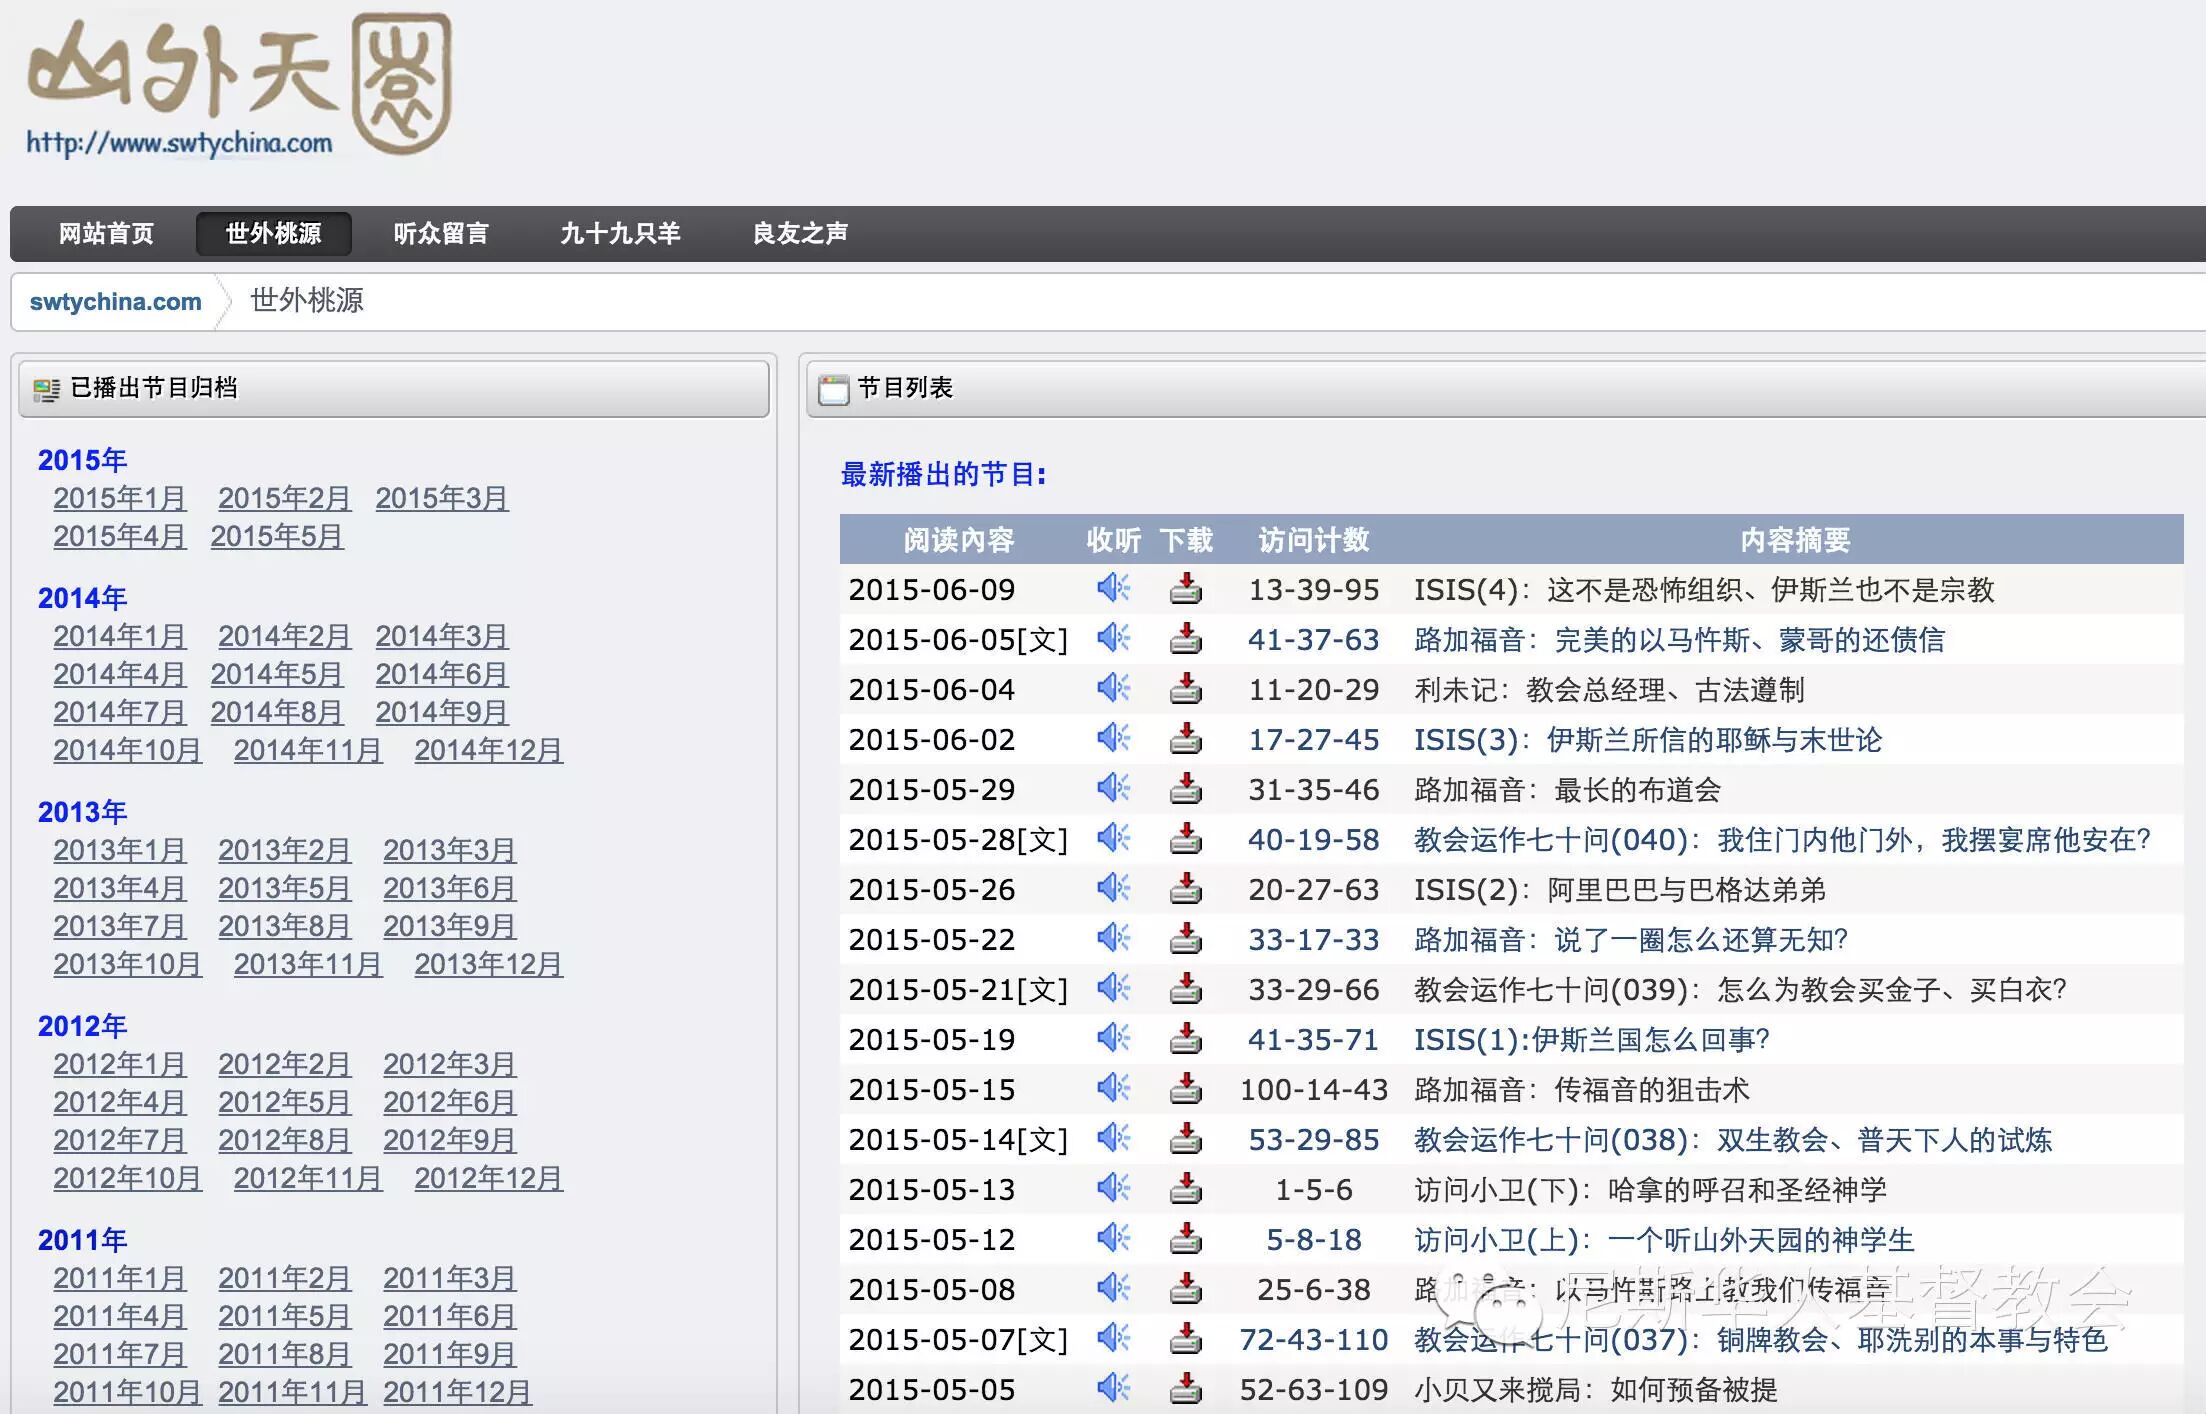Click speaker icon for 2015-05-19 row
Viewport: 2206px width, 1414px height.
[x=1113, y=1038]
